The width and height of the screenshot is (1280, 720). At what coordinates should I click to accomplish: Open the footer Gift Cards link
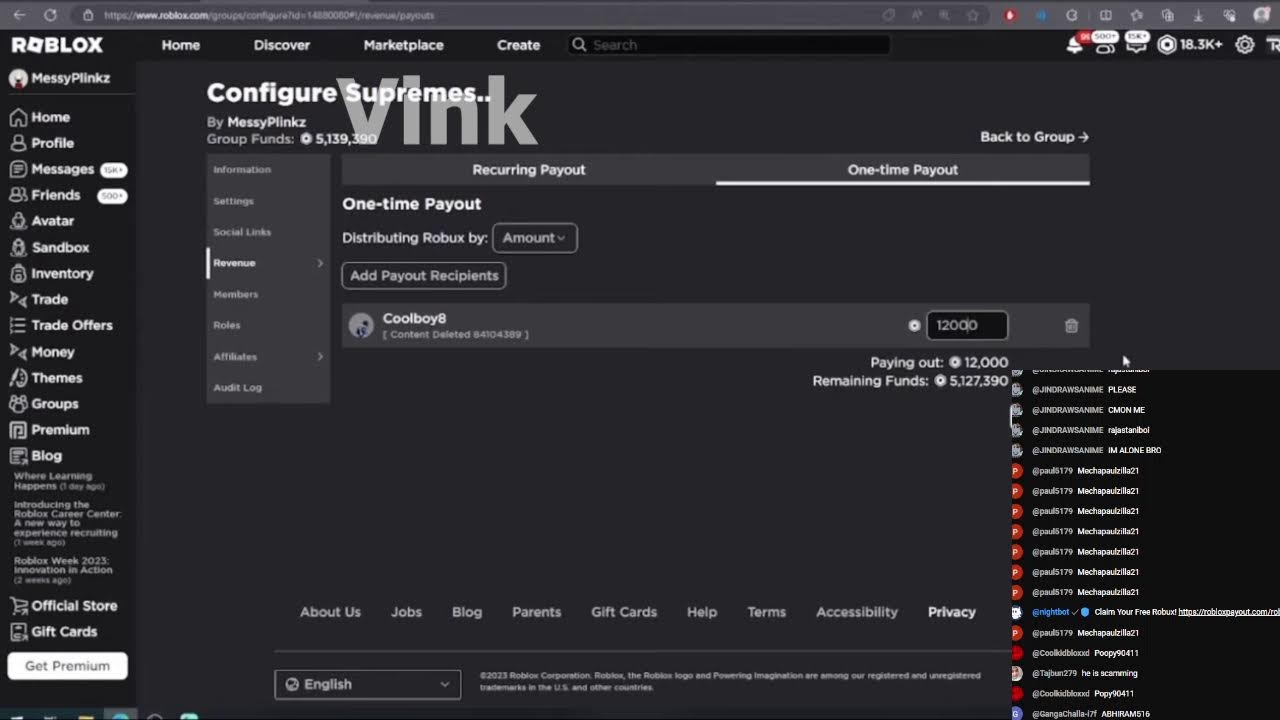[x=624, y=612]
